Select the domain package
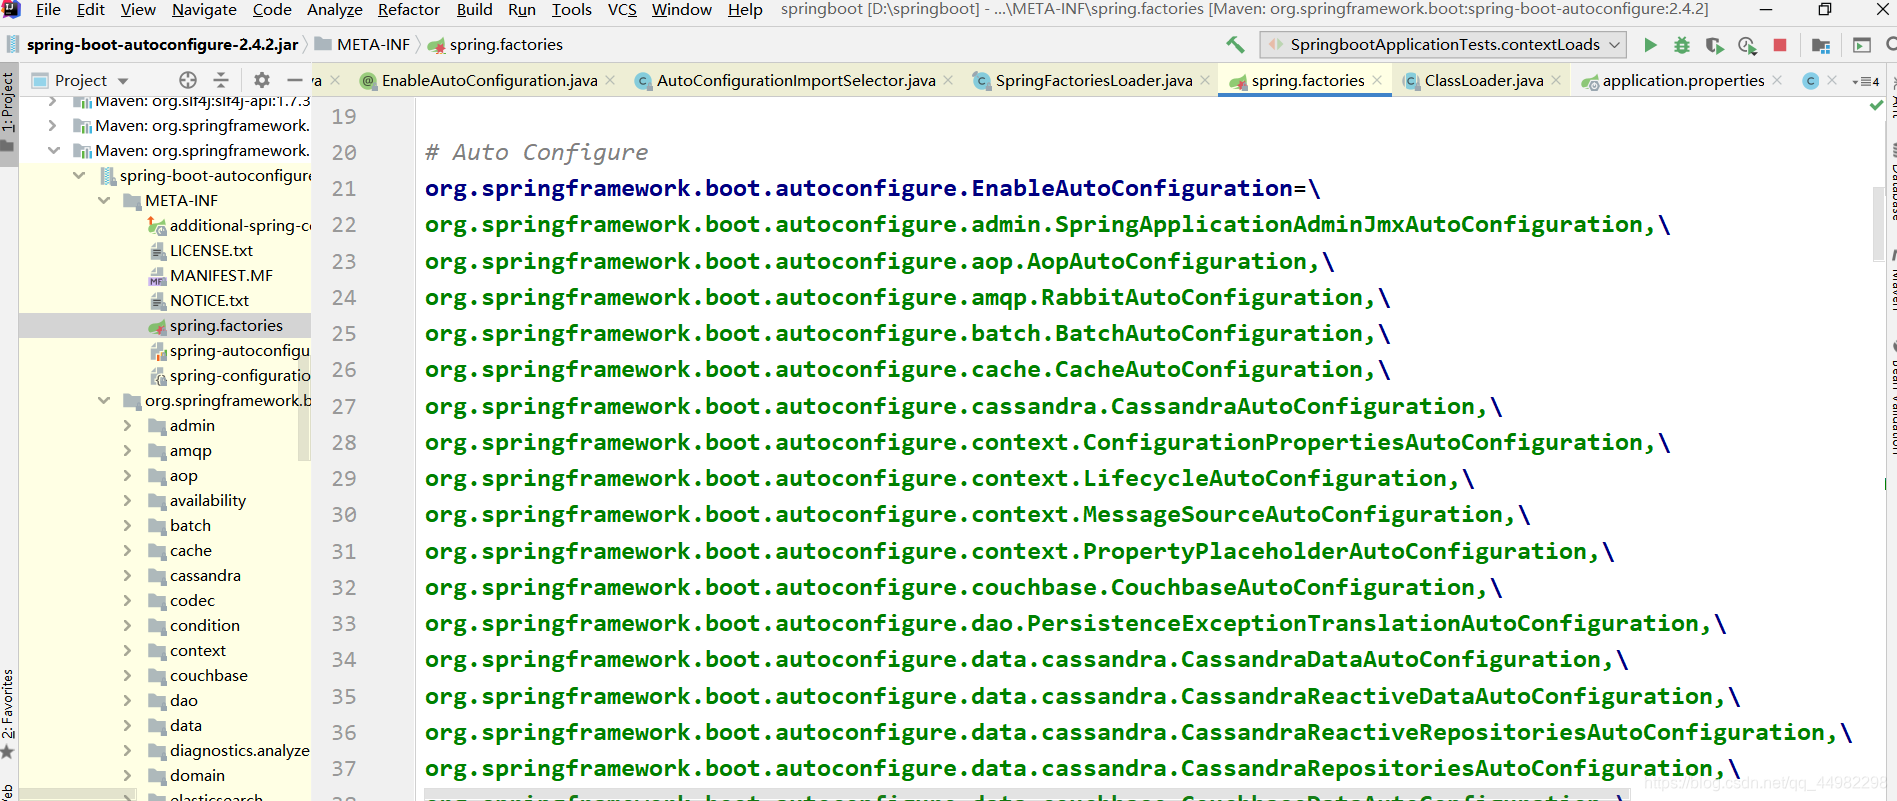The width and height of the screenshot is (1897, 801). (197, 776)
